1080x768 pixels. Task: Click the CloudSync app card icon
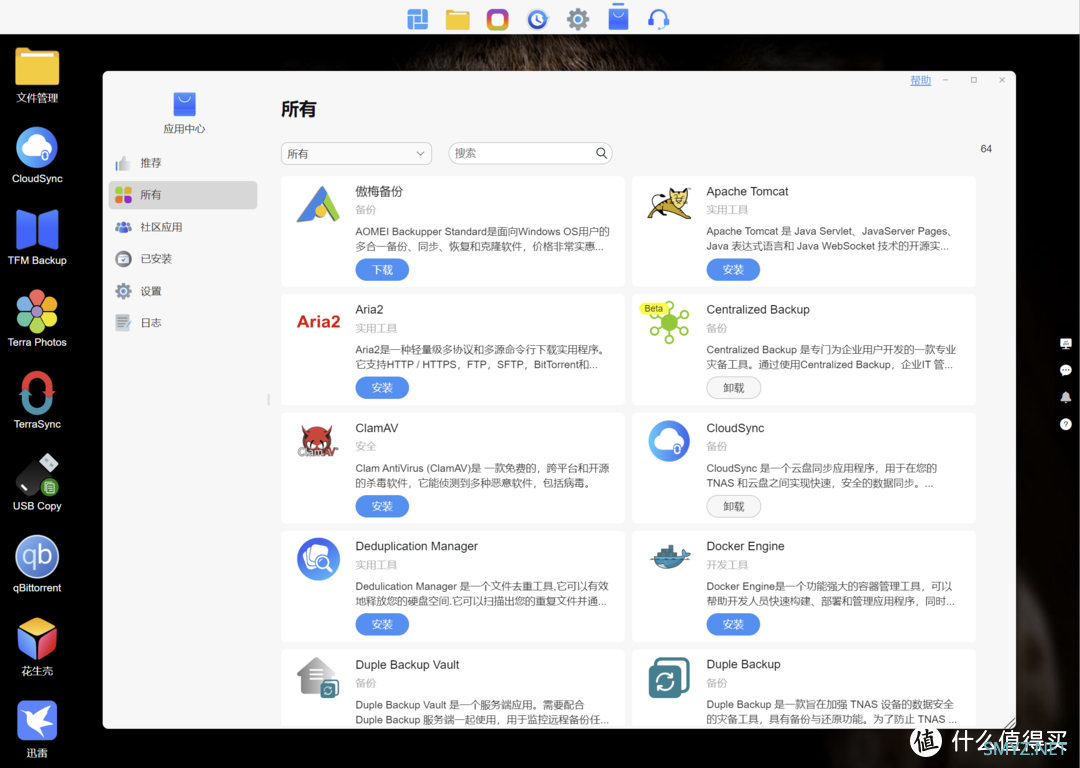tap(669, 441)
